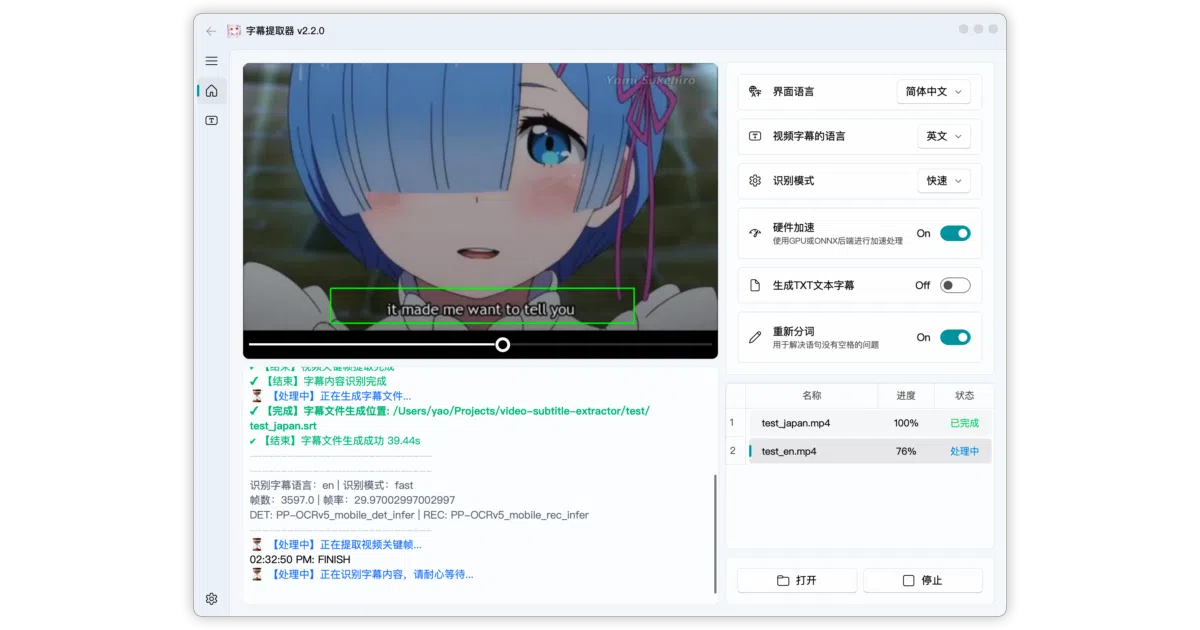The image size is (1200, 630).
Task: Click the back arrow in title bar
Action: coord(211,31)
